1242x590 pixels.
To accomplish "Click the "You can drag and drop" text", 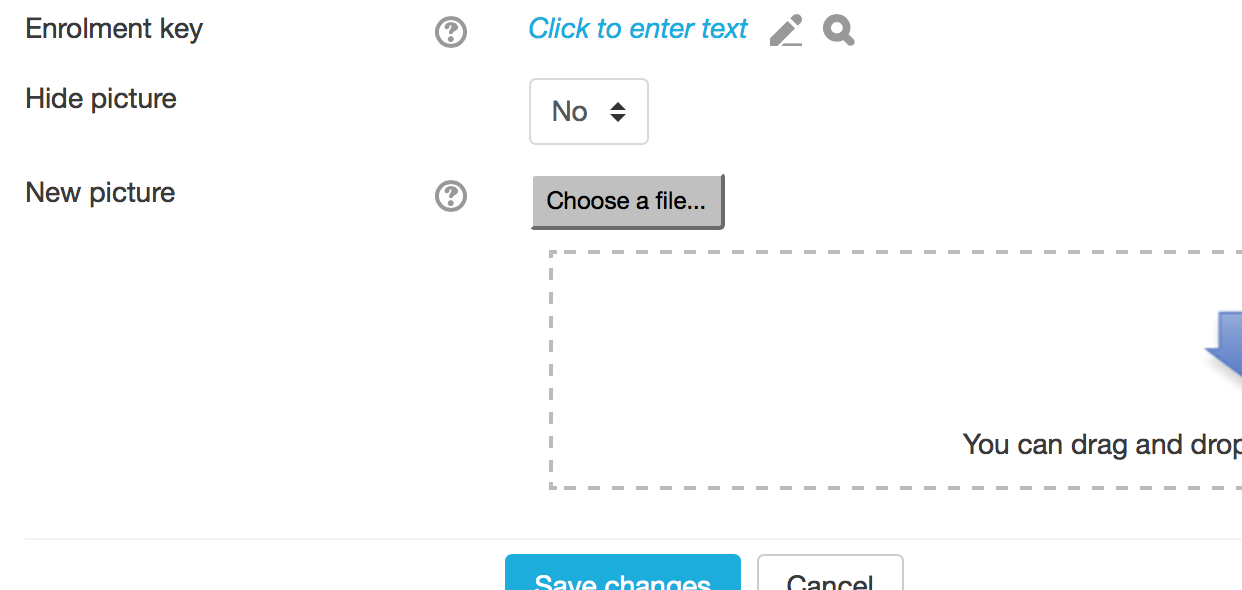I will pyautogui.click(x=1102, y=444).
